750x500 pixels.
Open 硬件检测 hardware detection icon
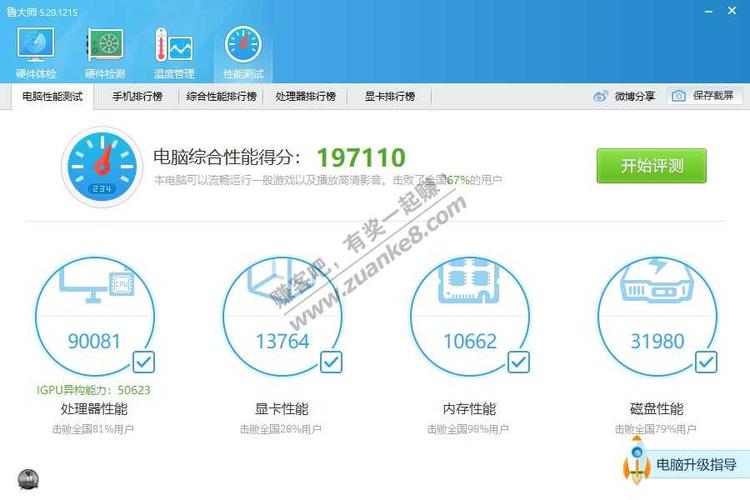pyautogui.click(x=105, y=52)
